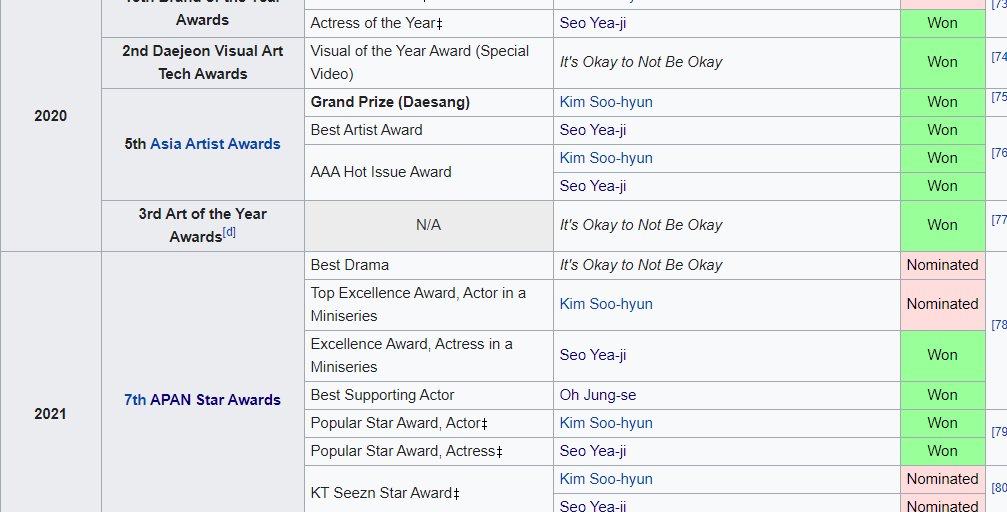Click 'Won' result in Excellence Award, Actress row
The height and width of the screenshot is (512, 1007).
point(942,355)
